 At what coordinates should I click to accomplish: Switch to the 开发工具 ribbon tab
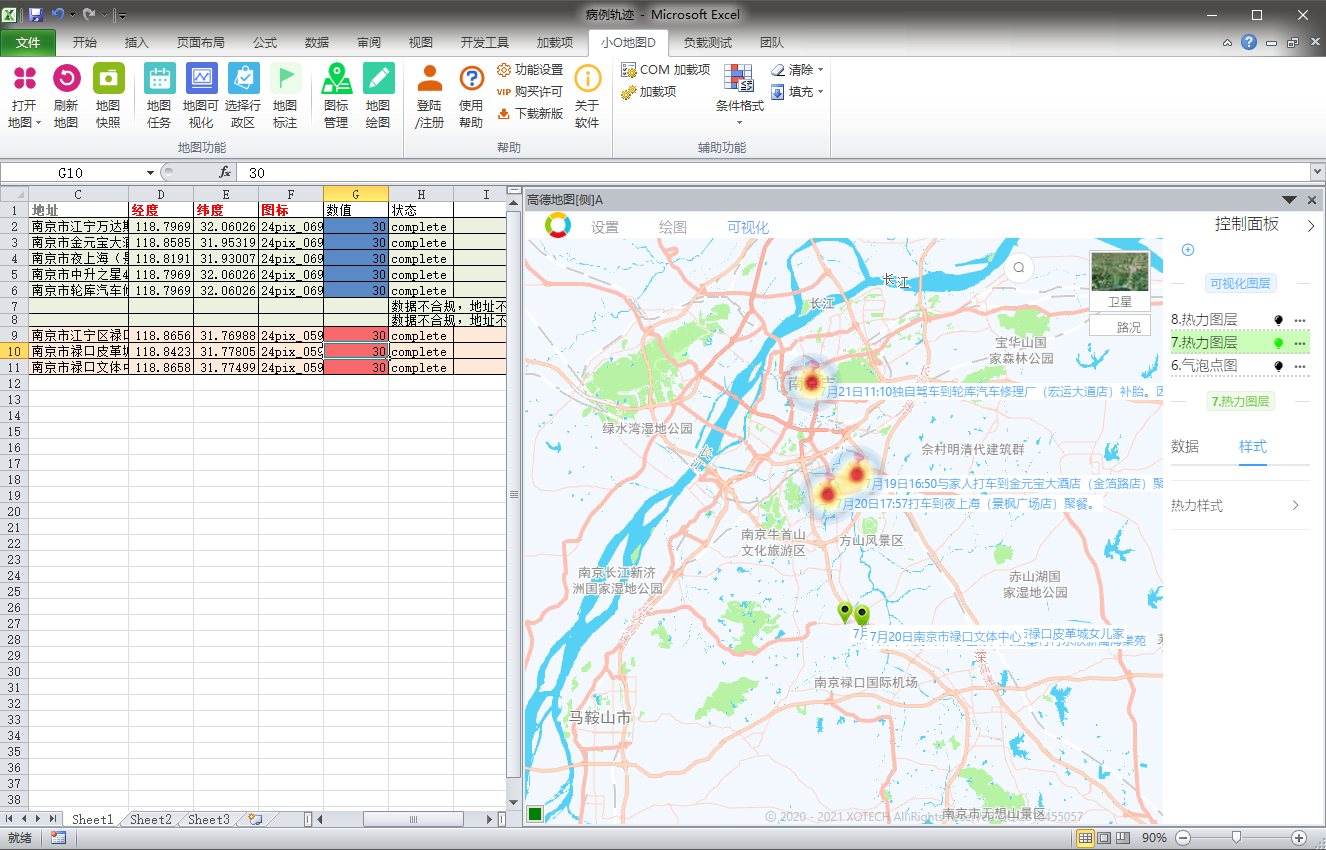click(485, 43)
